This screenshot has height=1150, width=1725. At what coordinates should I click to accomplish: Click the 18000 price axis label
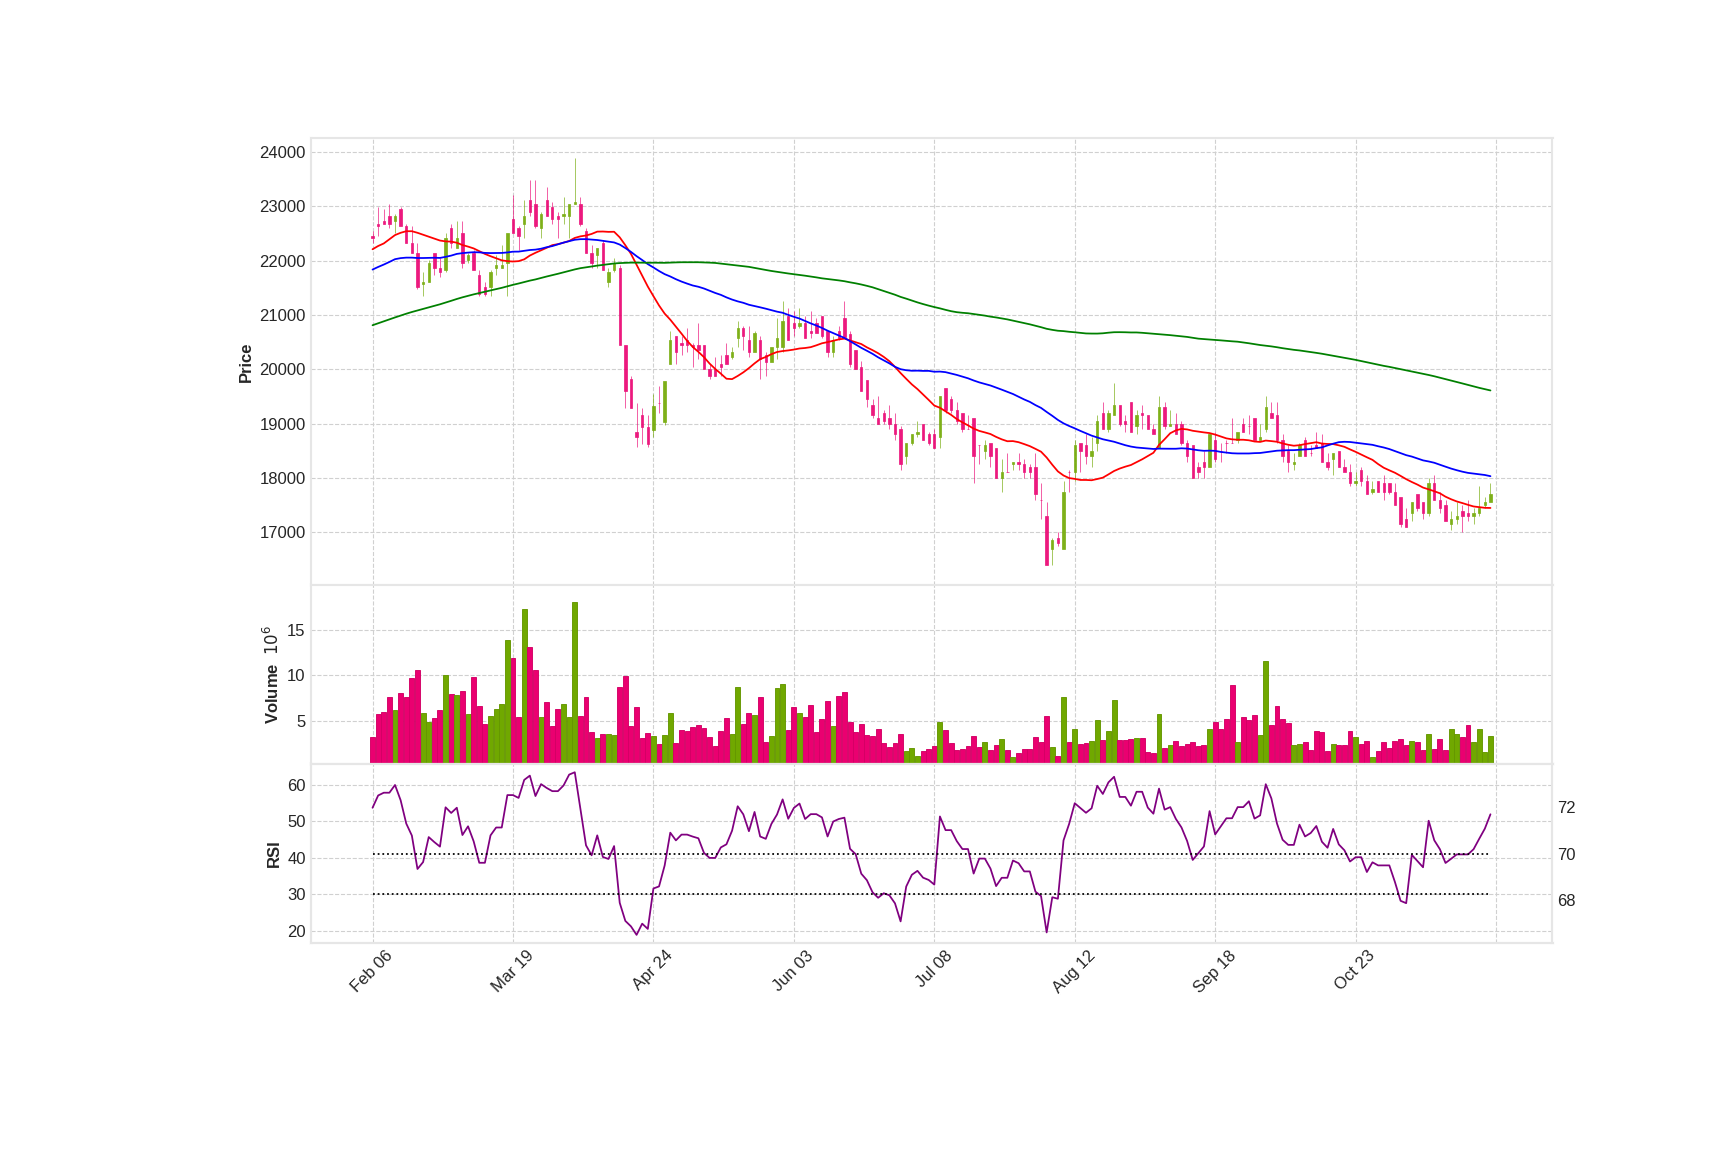(x=282, y=479)
